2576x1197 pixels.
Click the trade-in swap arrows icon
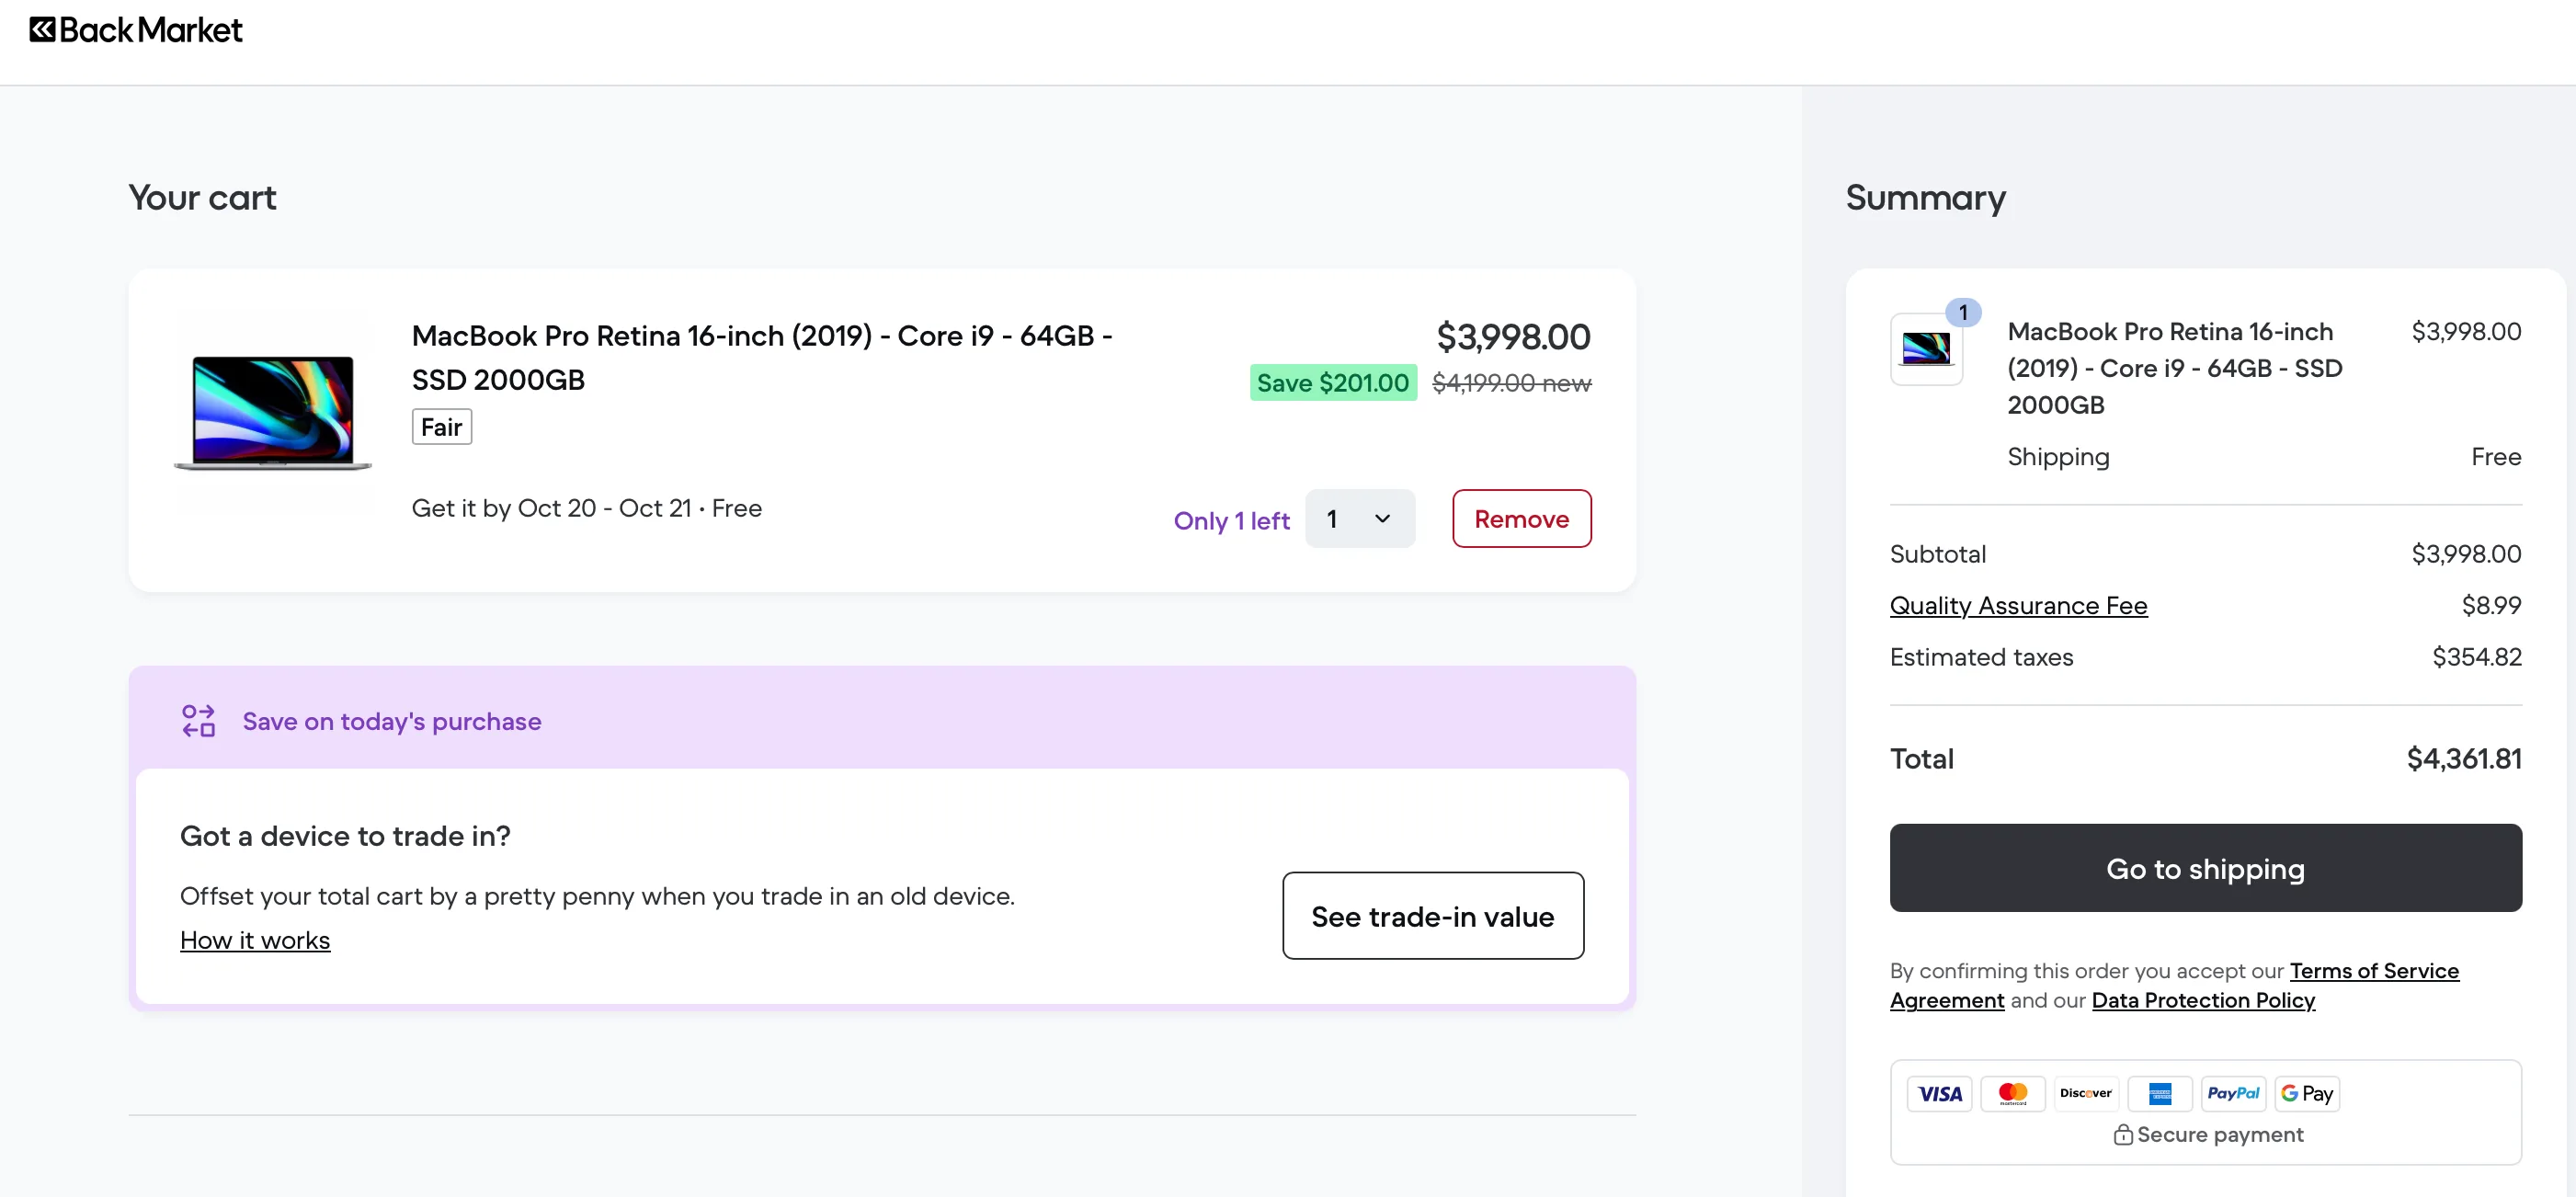[x=198, y=721]
